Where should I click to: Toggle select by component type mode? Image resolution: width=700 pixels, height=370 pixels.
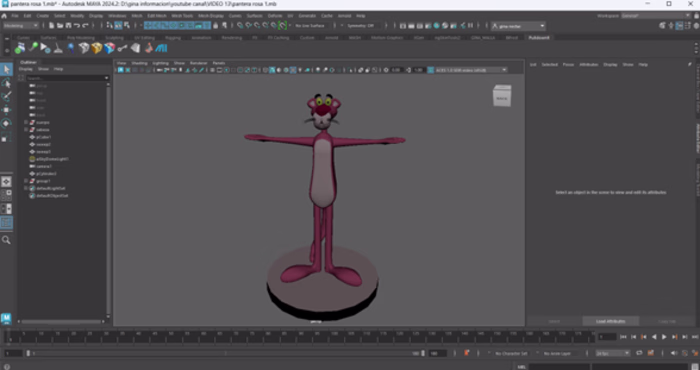tap(127, 25)
